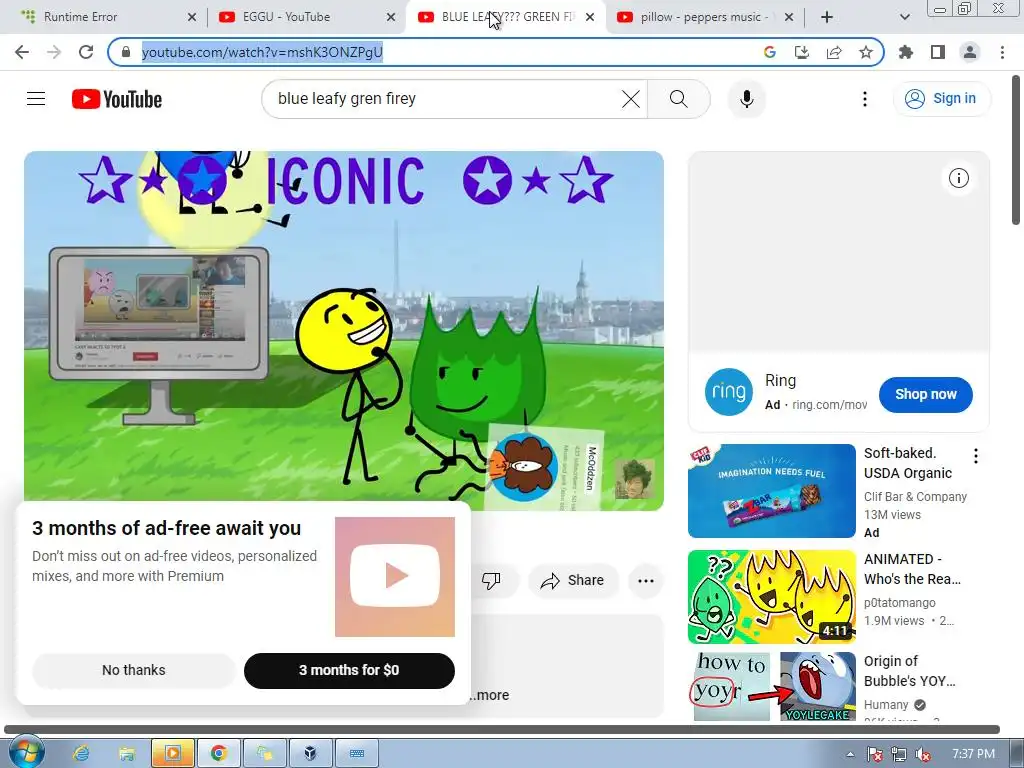
Task: Open the Soft-baked. USDA Organic ad title
Action: (908, 463)
